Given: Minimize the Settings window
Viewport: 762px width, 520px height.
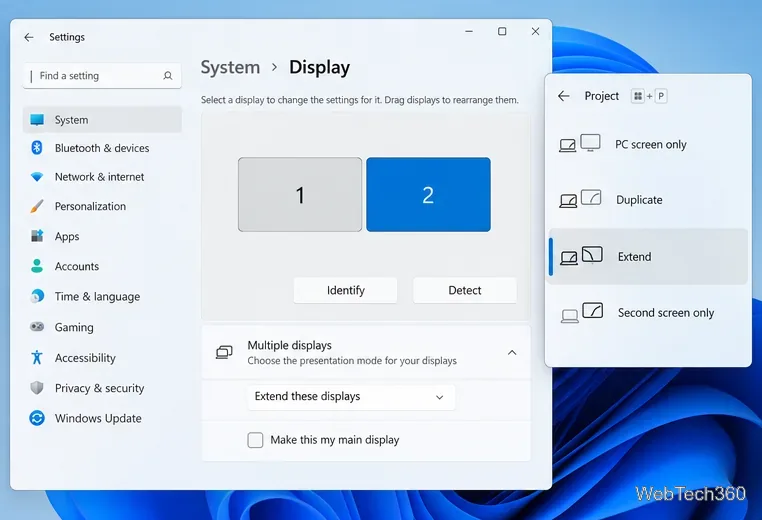Looking at the screenshot, I should click(469, 31).
